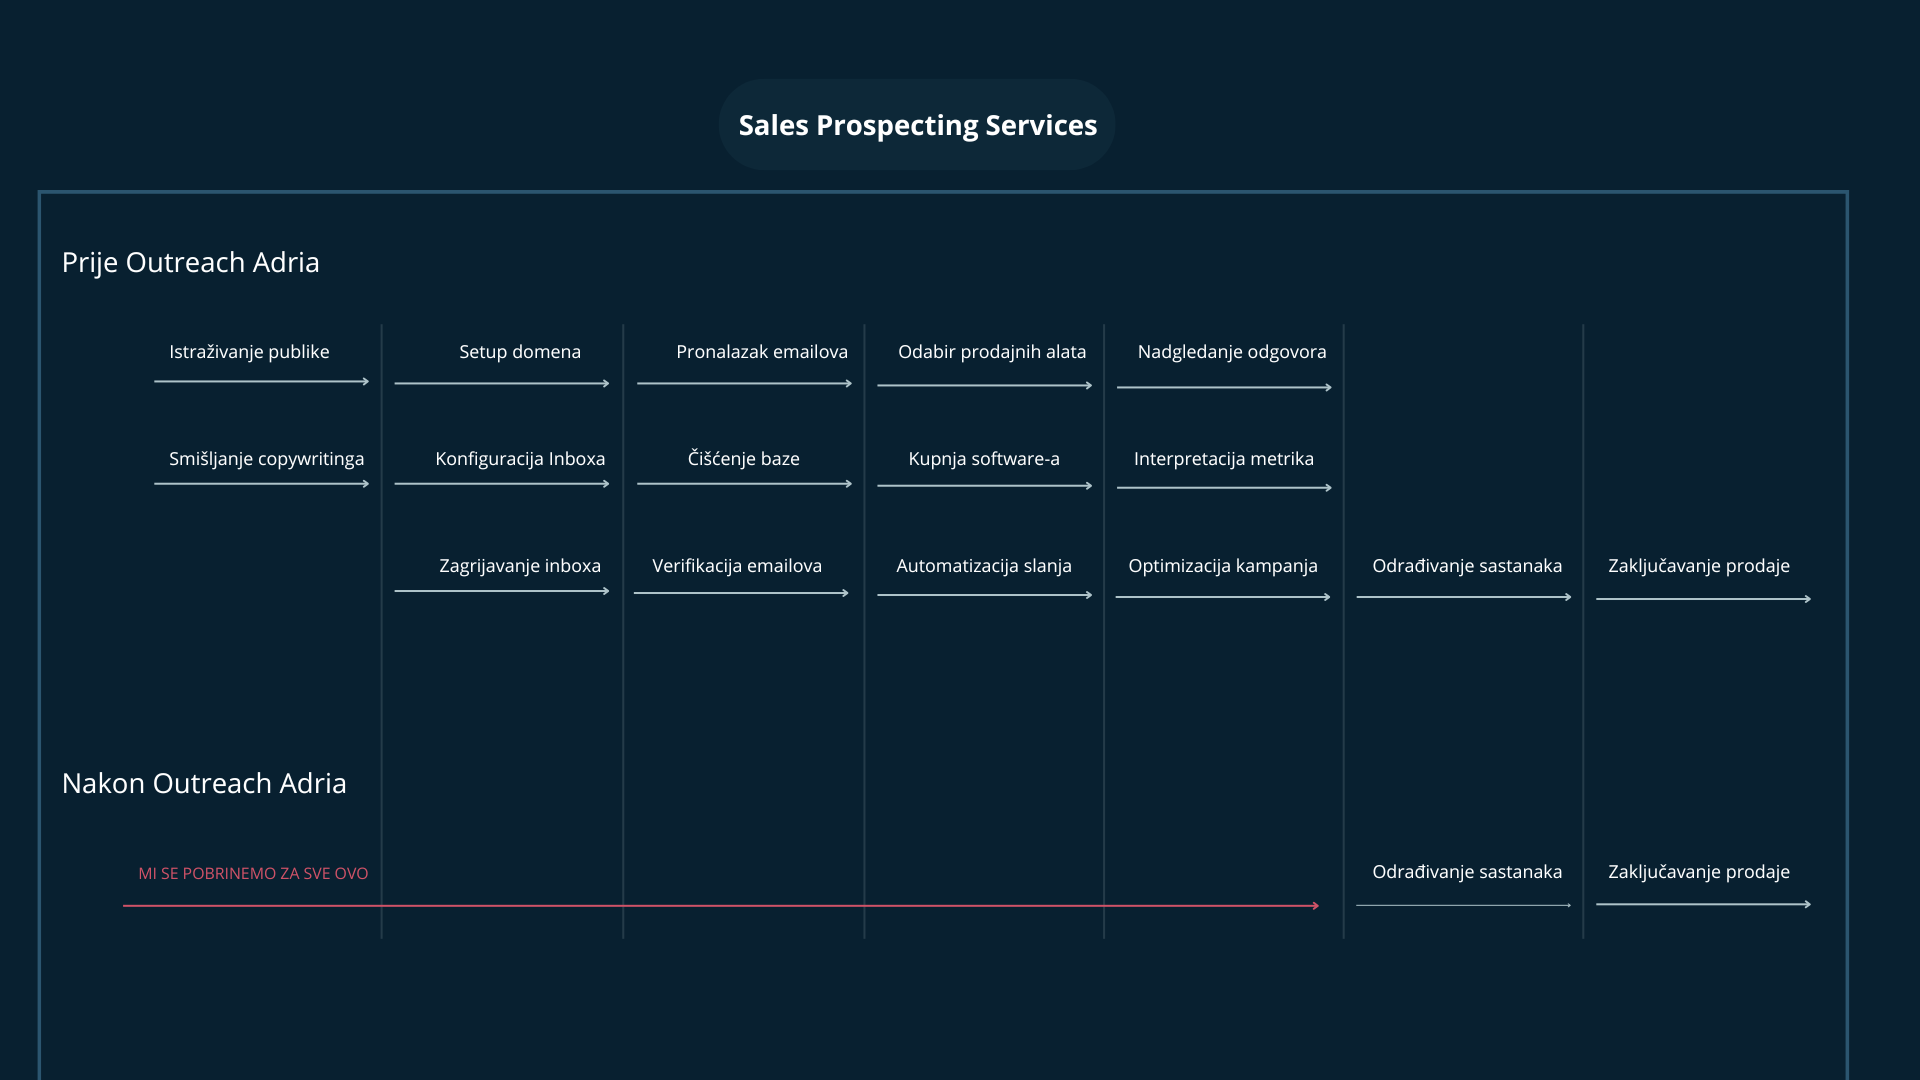Select the Kupnja software-a step

click(983, 459)
